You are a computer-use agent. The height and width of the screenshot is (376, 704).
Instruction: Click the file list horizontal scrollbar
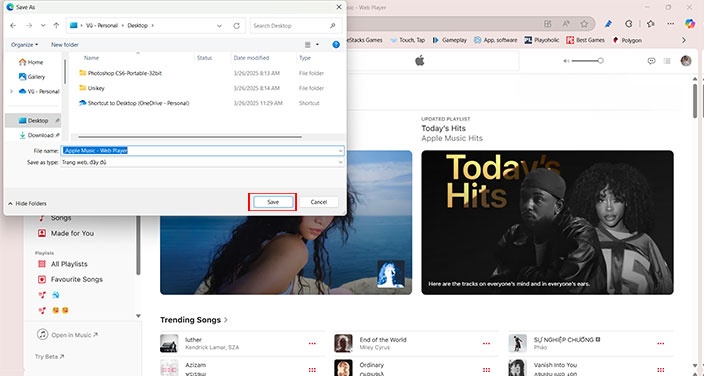click(x=190, y=137)
